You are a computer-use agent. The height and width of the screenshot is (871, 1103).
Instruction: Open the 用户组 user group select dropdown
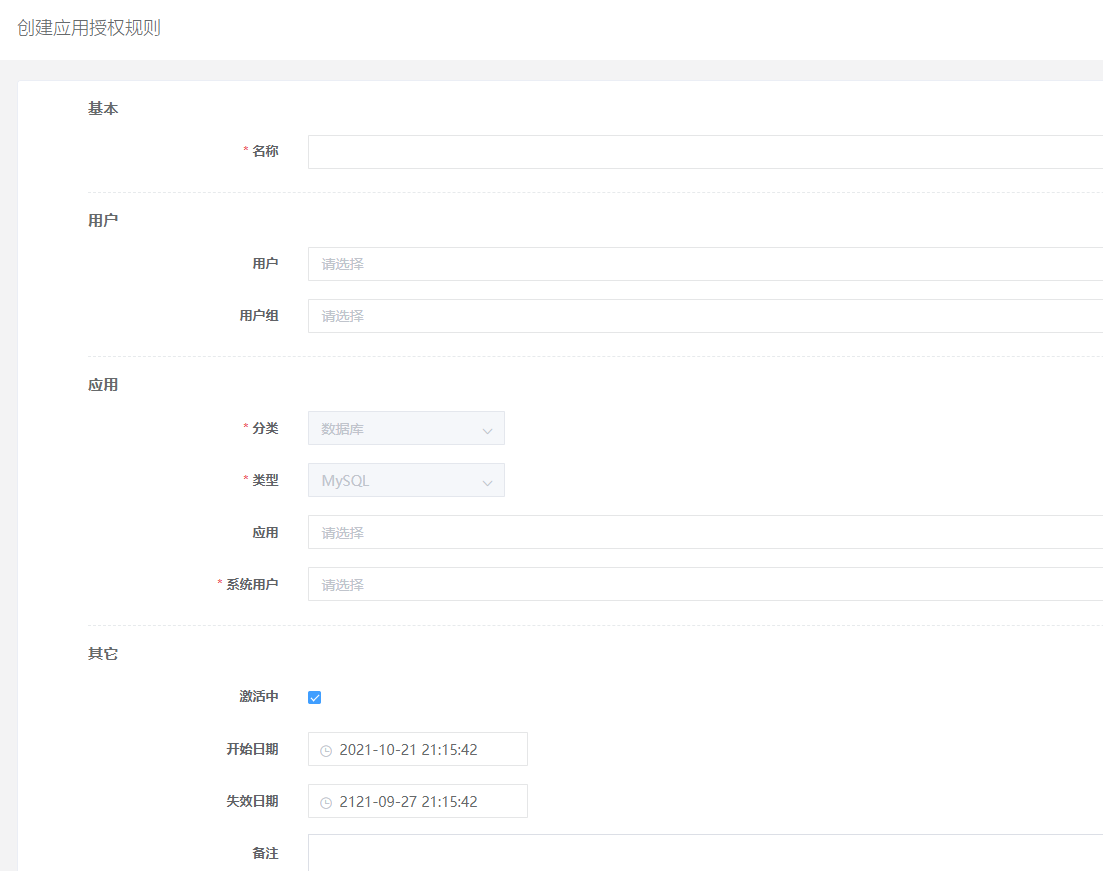(706, 316)
